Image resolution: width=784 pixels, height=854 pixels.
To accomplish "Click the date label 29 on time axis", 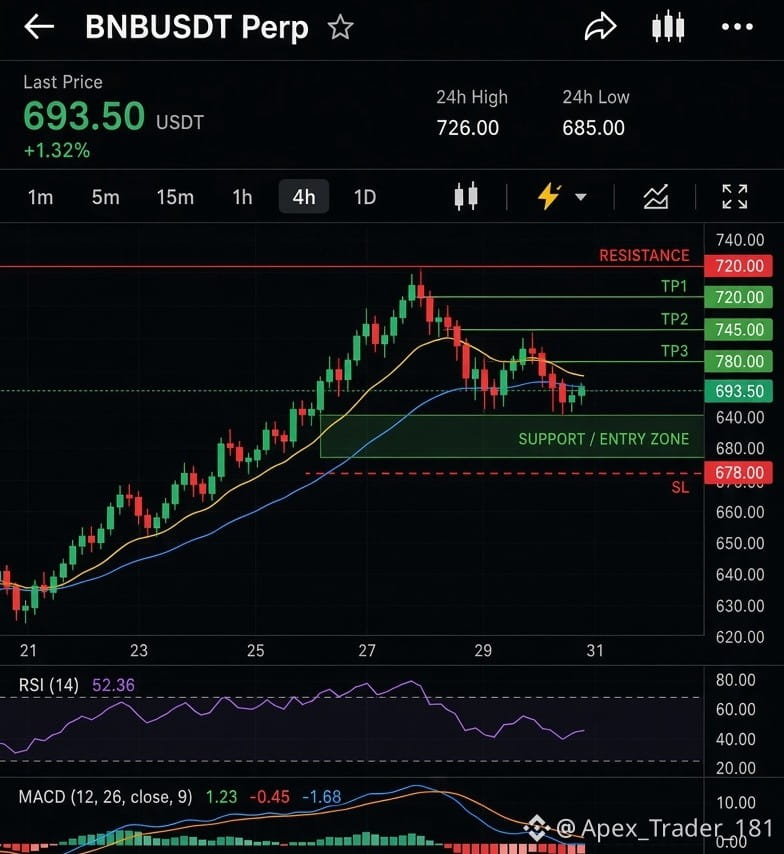I will 483,650.
